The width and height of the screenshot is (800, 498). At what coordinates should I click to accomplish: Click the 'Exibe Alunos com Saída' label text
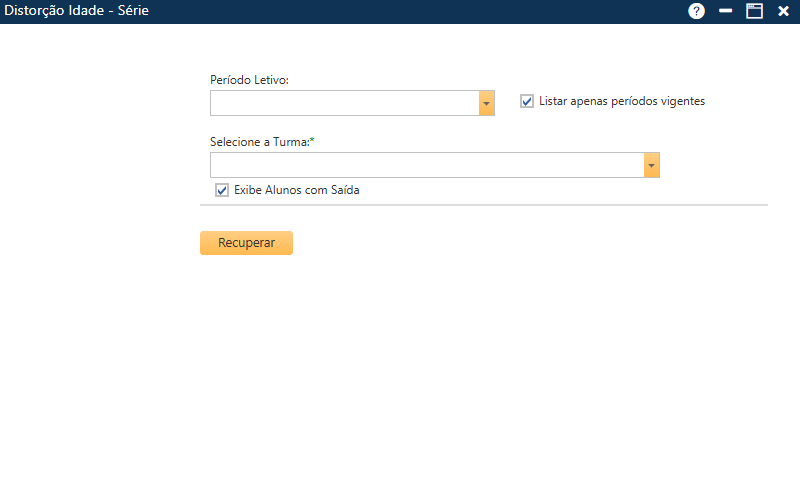(x=296, y=190)
